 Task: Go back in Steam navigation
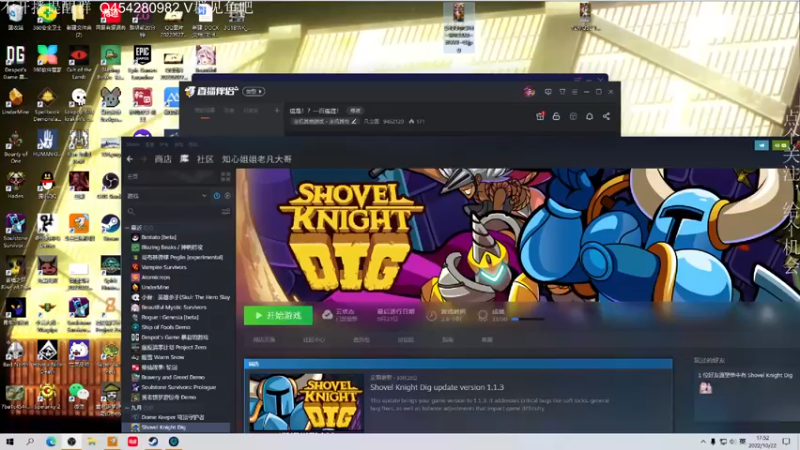click(x=130, y=159)
